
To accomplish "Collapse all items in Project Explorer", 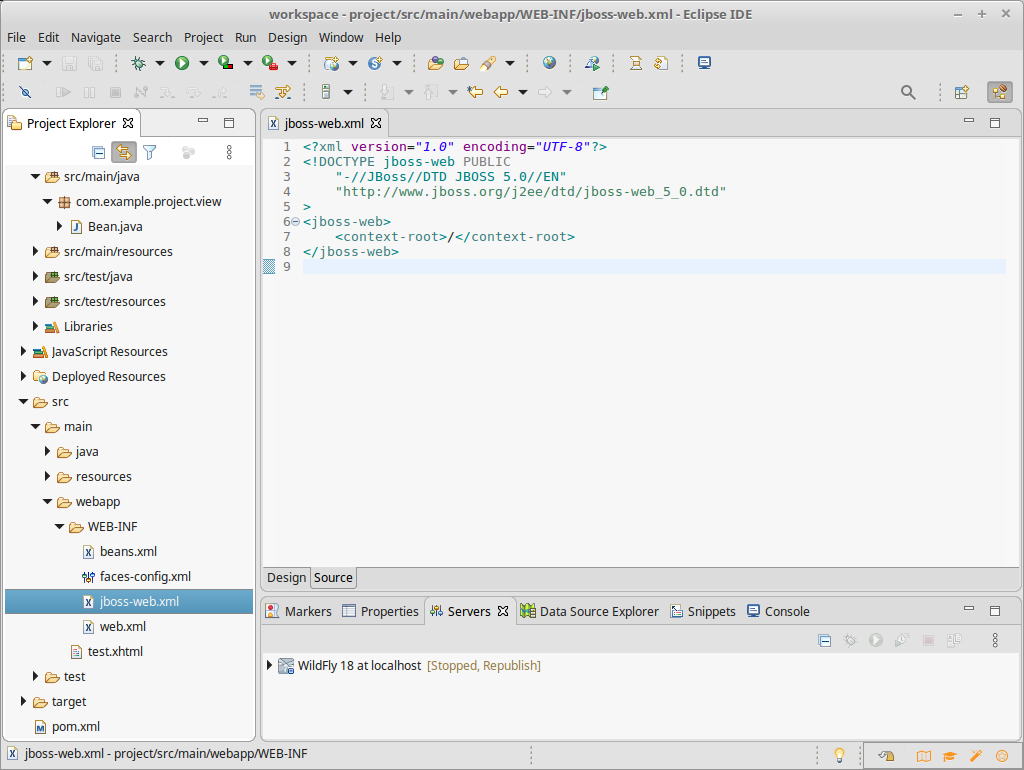I will [x=98, y=152].
